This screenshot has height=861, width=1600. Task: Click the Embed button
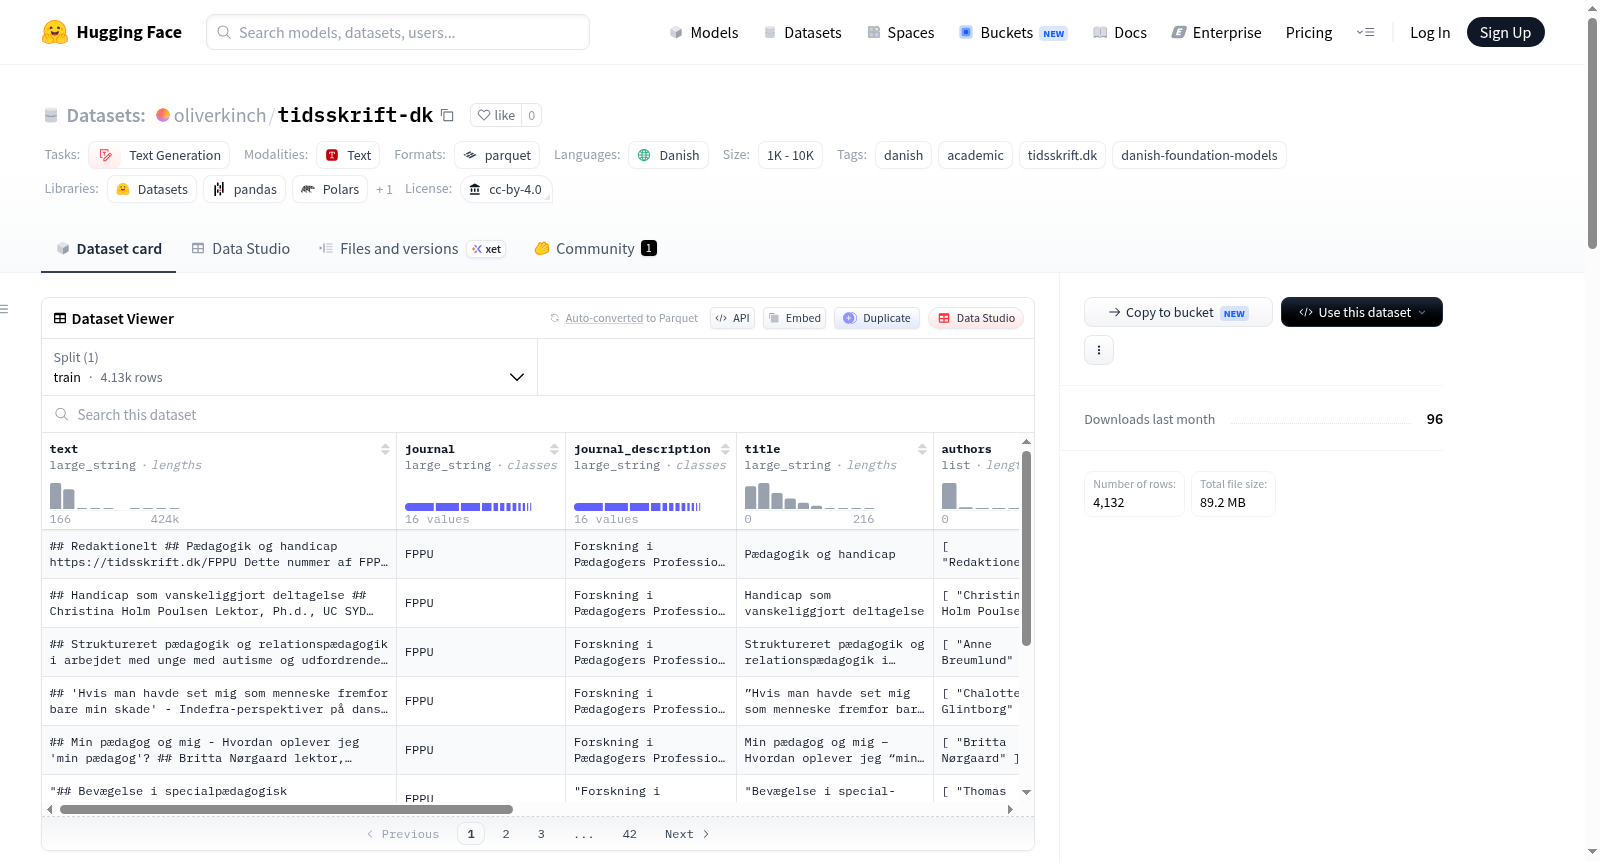coord(794,318)
